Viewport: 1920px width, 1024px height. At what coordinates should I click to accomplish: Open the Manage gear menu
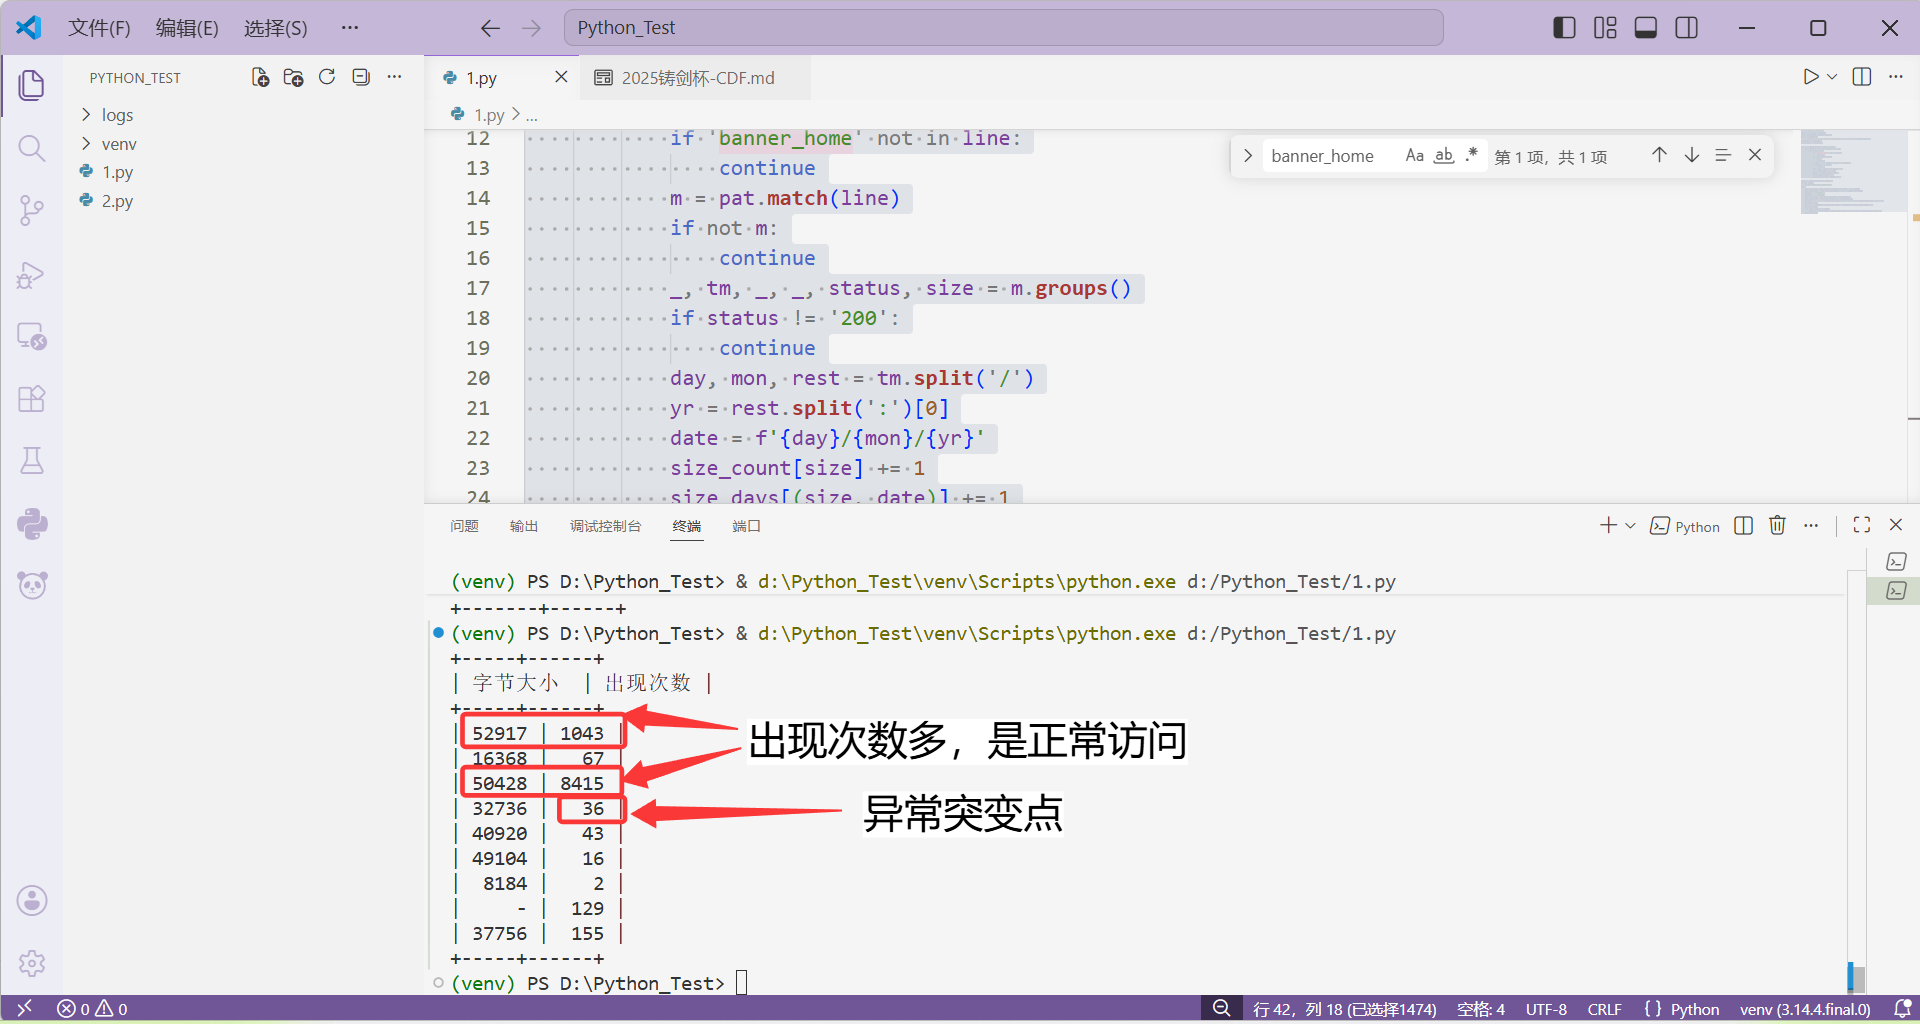point(31,963)
